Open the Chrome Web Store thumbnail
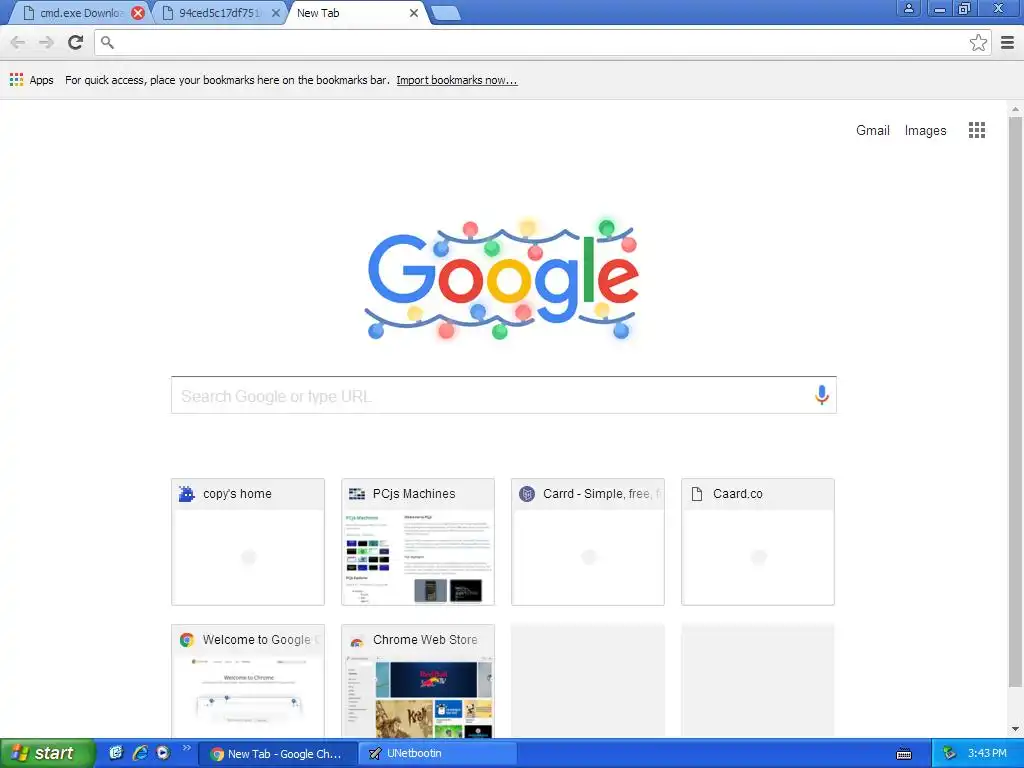The image size is (1024, 768). click(417, 681)
